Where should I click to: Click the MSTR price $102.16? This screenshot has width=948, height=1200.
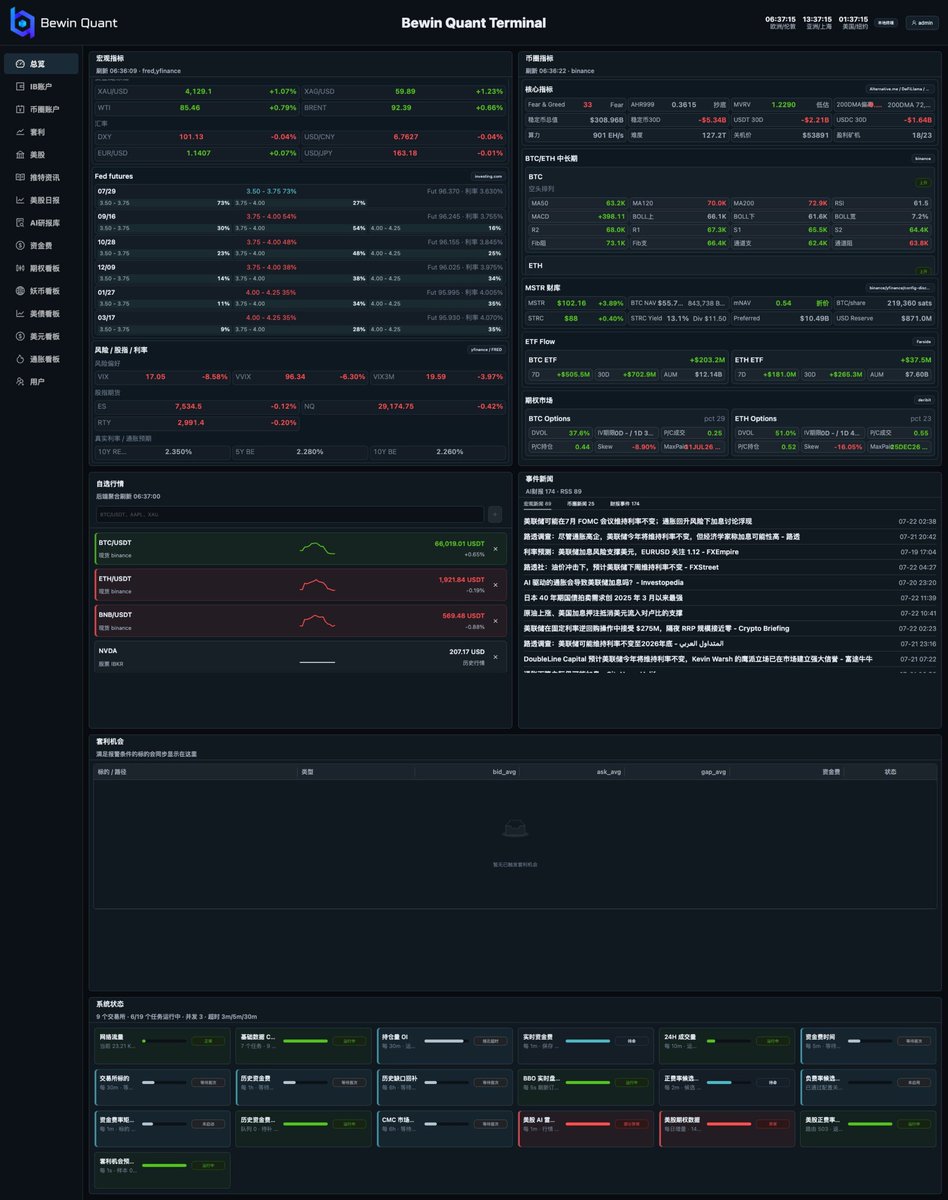point(571,303)
